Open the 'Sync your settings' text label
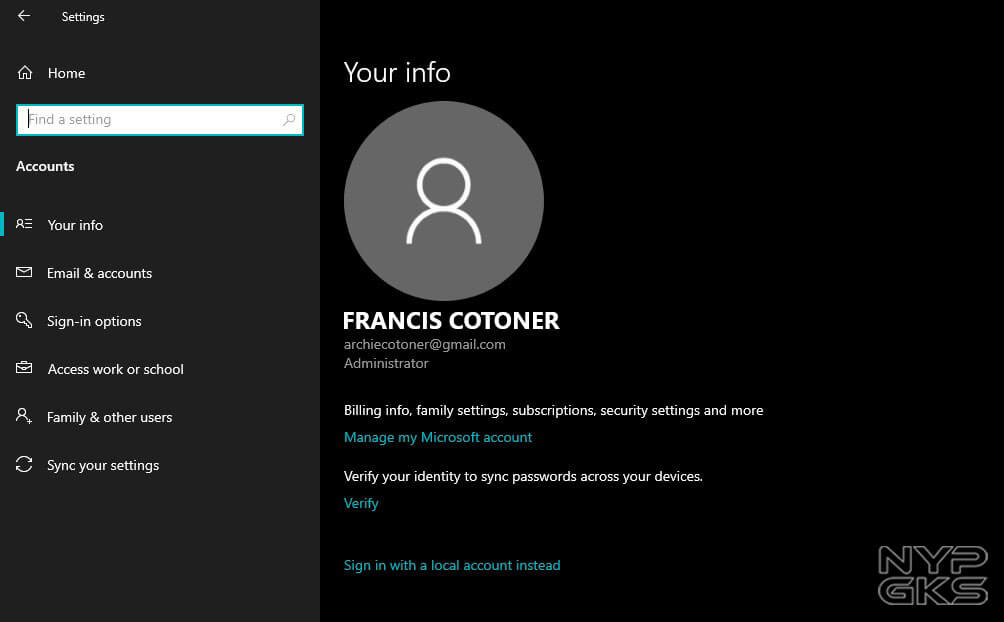1004x622 pixels. click(x=103, y=465)
